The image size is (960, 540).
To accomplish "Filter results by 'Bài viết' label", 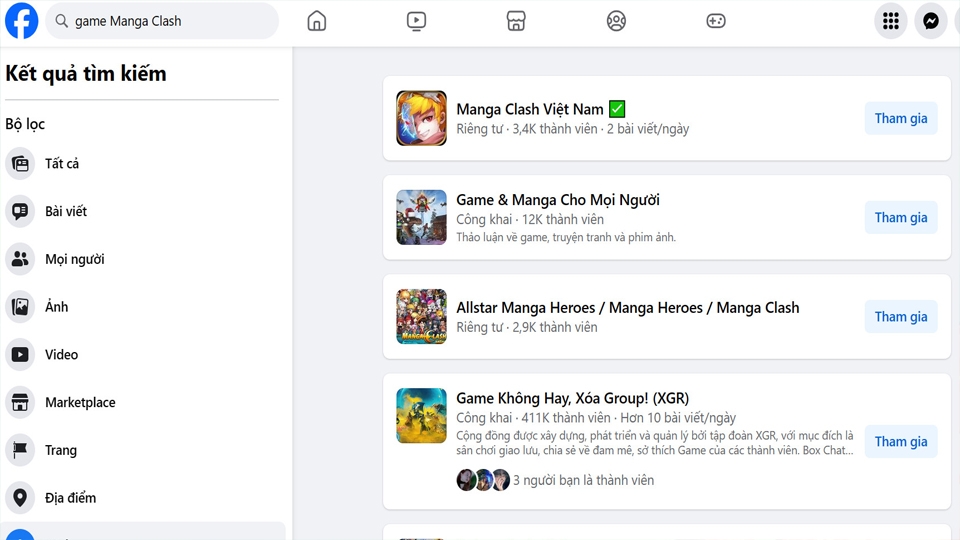I will coord(66,211).
